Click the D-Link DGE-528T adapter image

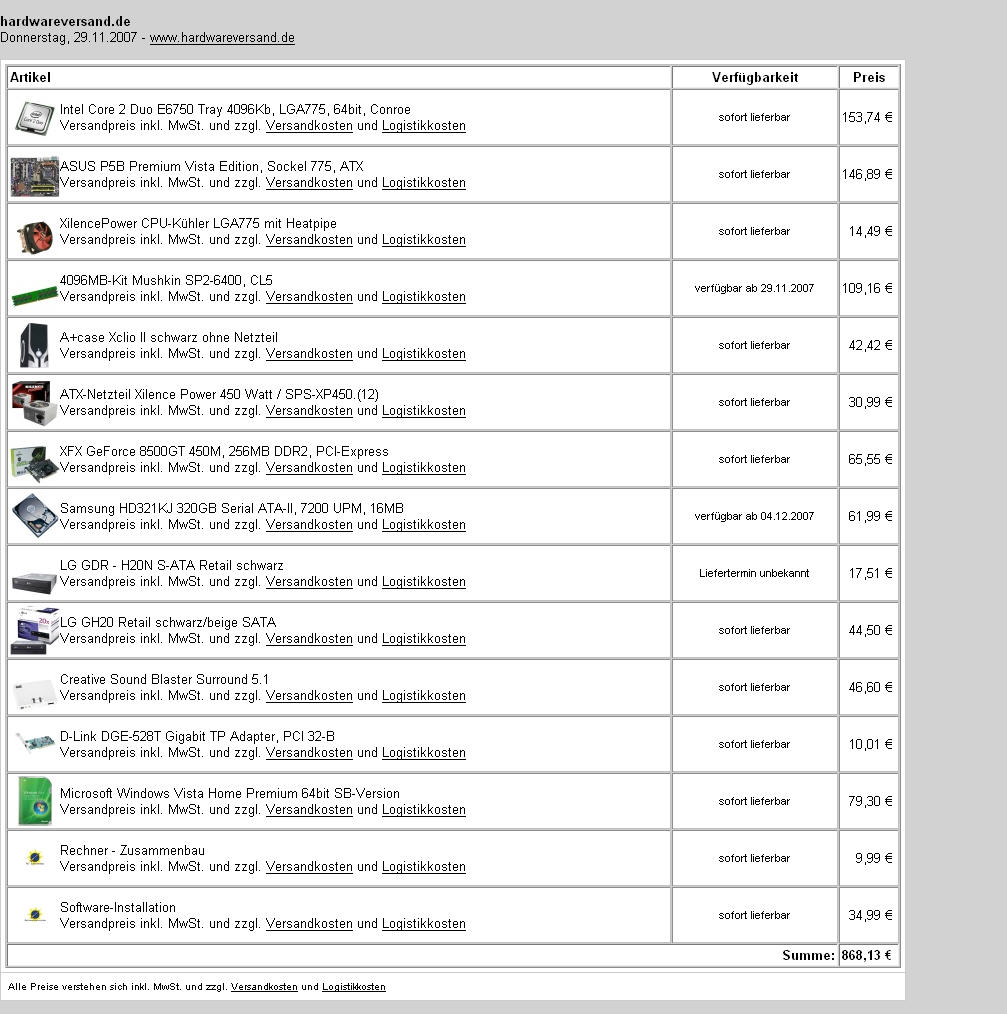coord(35,742)
